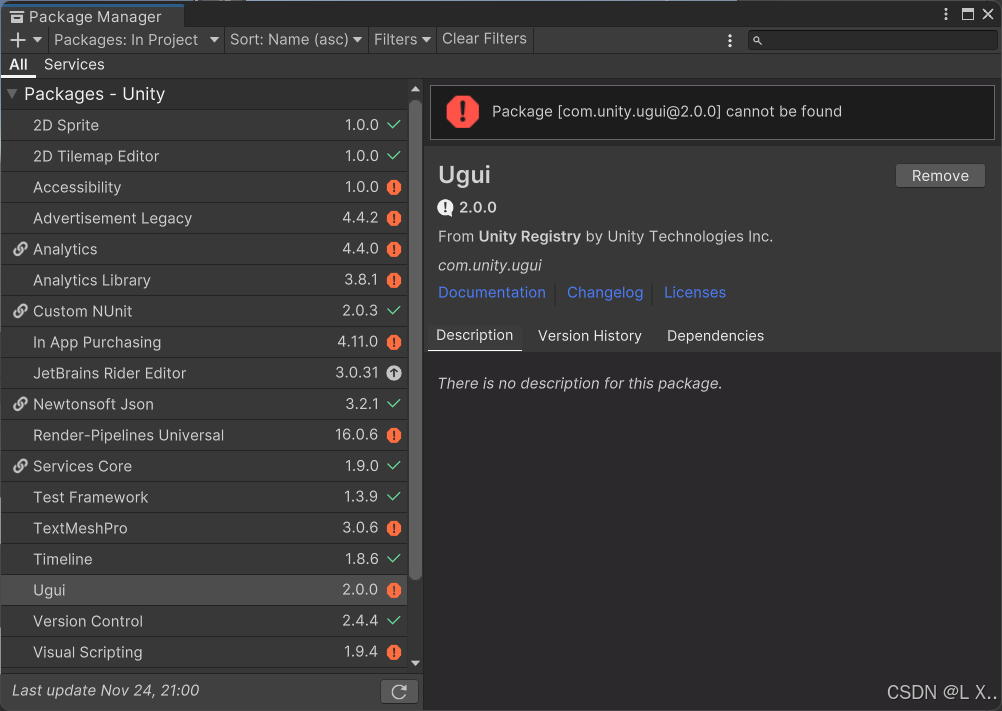Screen dimensions: 1002x711
Task: Select the Advertisement Legacy package
Action: pyautogui.click(x=204, y=218)
